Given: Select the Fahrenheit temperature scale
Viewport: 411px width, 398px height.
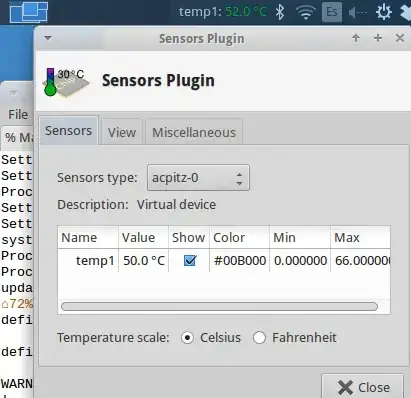Looking at the screenshot, I should 259,338.
